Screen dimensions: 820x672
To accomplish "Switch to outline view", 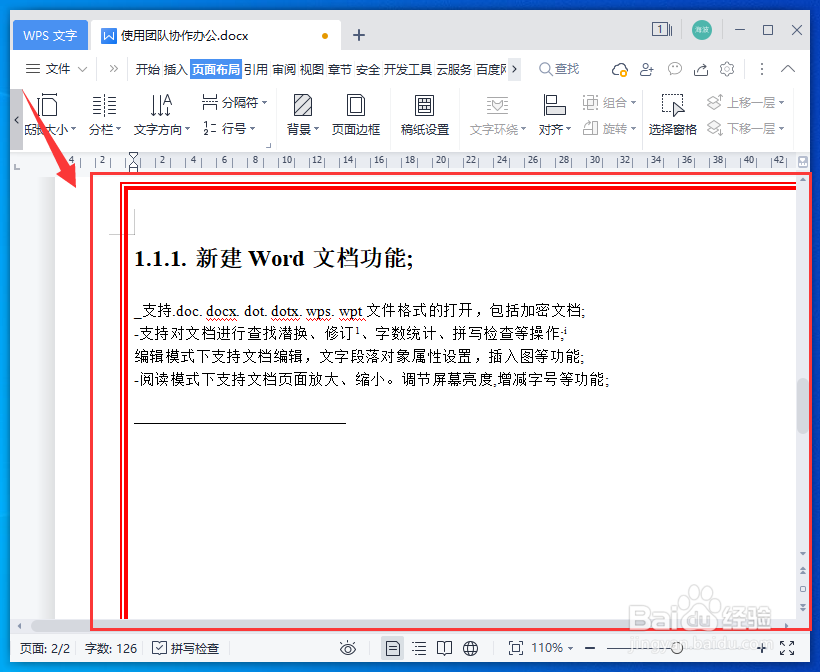I will 419,648.
